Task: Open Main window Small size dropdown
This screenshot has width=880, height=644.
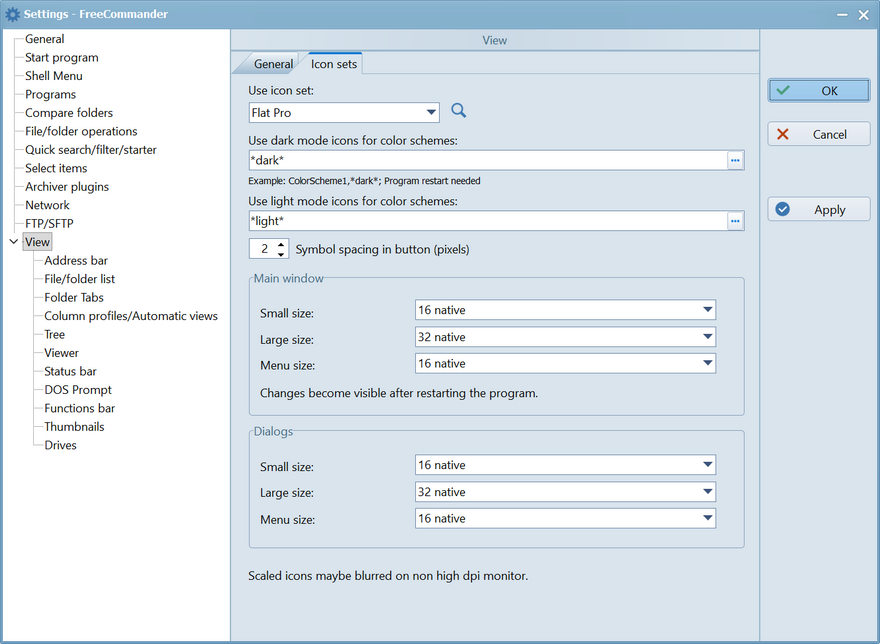Action: click(x=707, y=310)
